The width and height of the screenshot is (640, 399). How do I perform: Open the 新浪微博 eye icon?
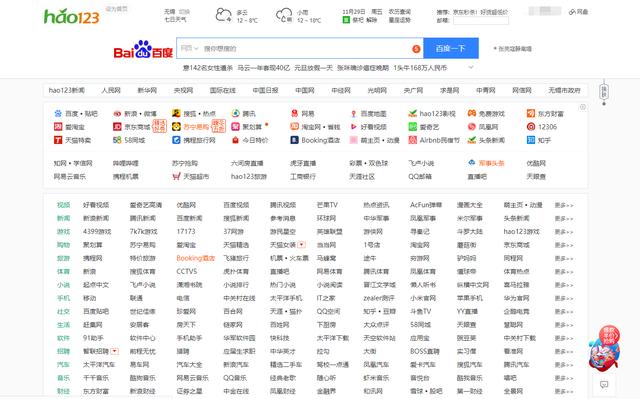point(117,113)
